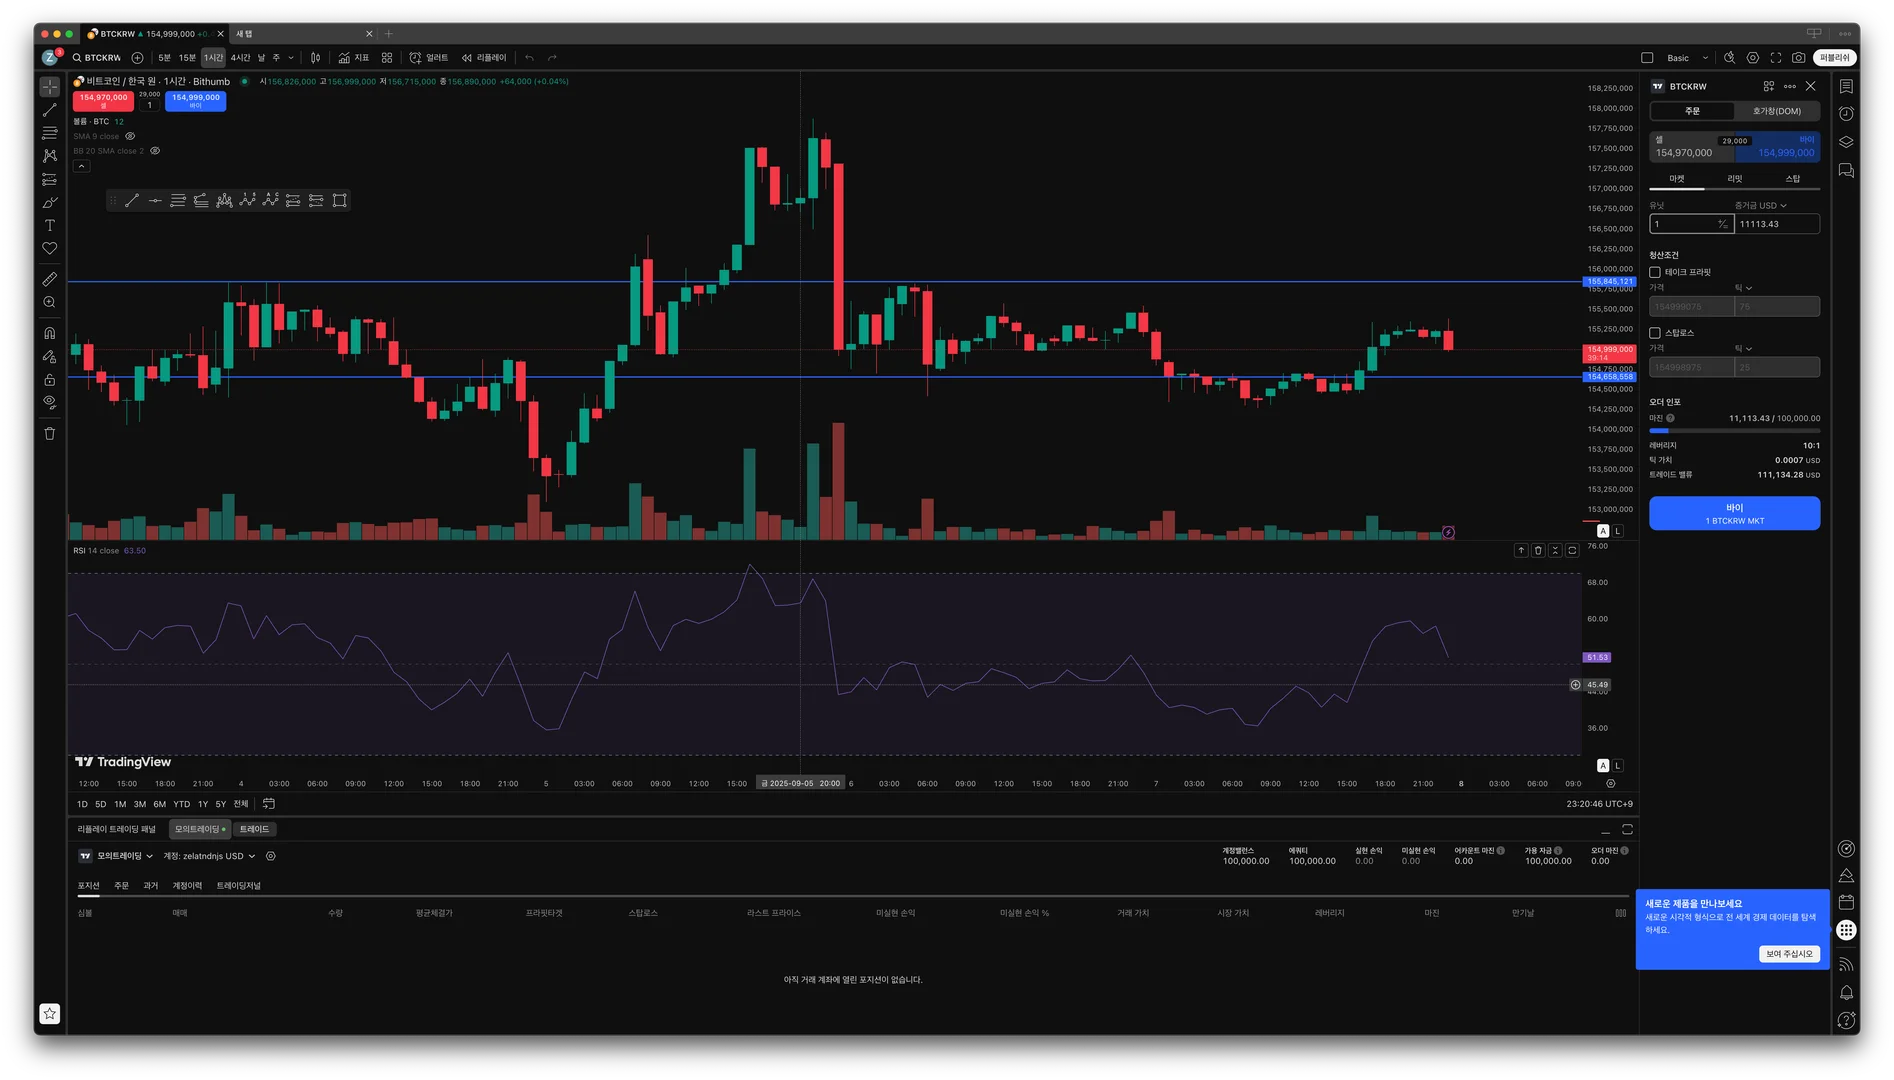Viewport: 1894px width, 1080px height.
Task: Select the text annotation tool
Action: coord(49,226)
